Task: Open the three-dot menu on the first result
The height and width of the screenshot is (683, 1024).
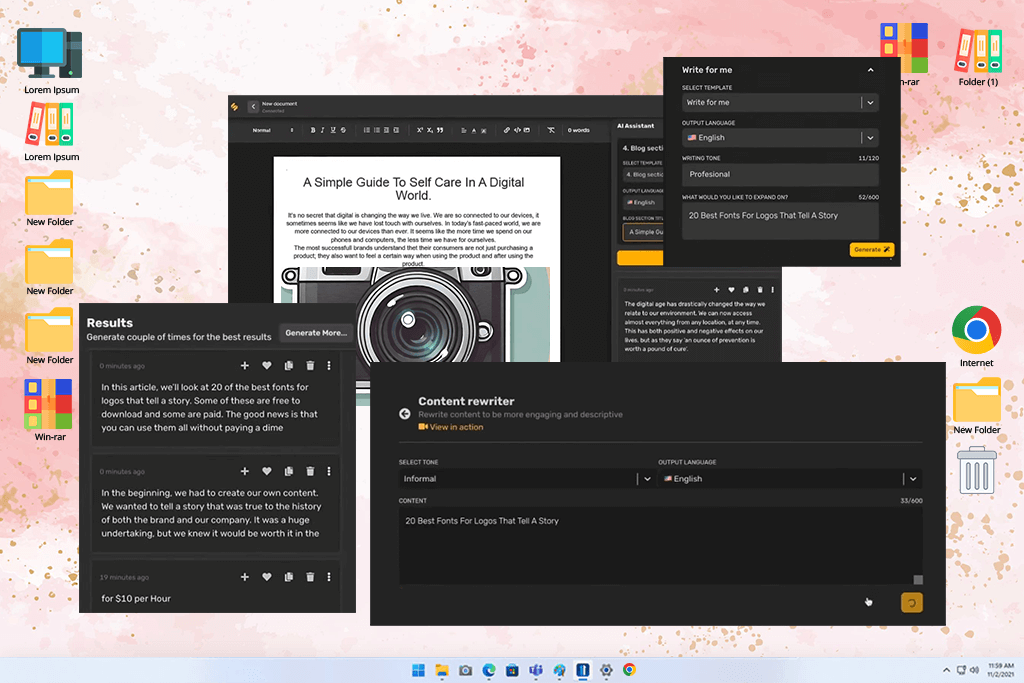Action: pos(329,366)
